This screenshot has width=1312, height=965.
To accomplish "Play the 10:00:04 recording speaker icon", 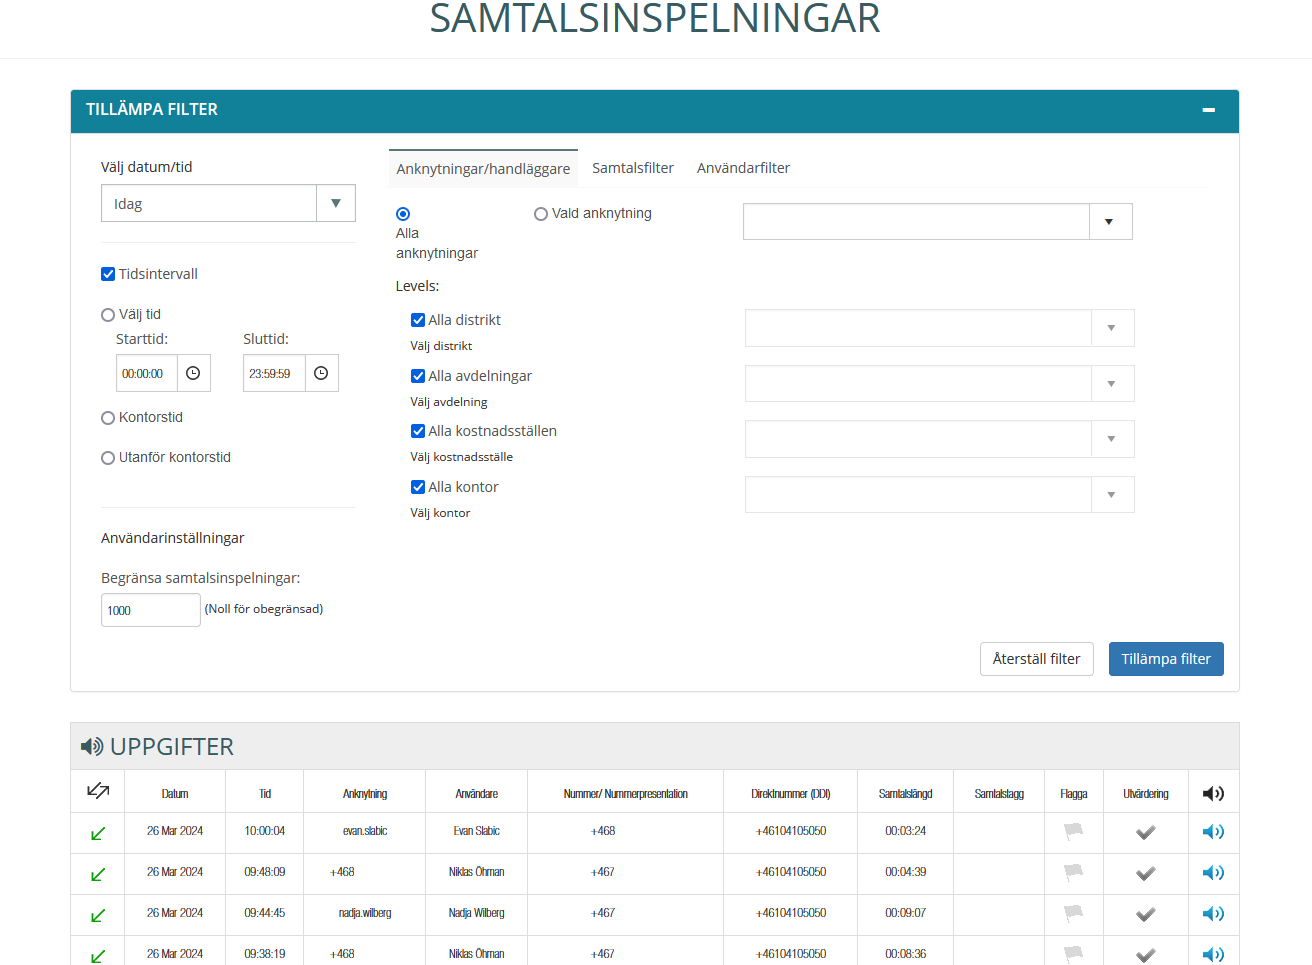I will point(1212,832).
